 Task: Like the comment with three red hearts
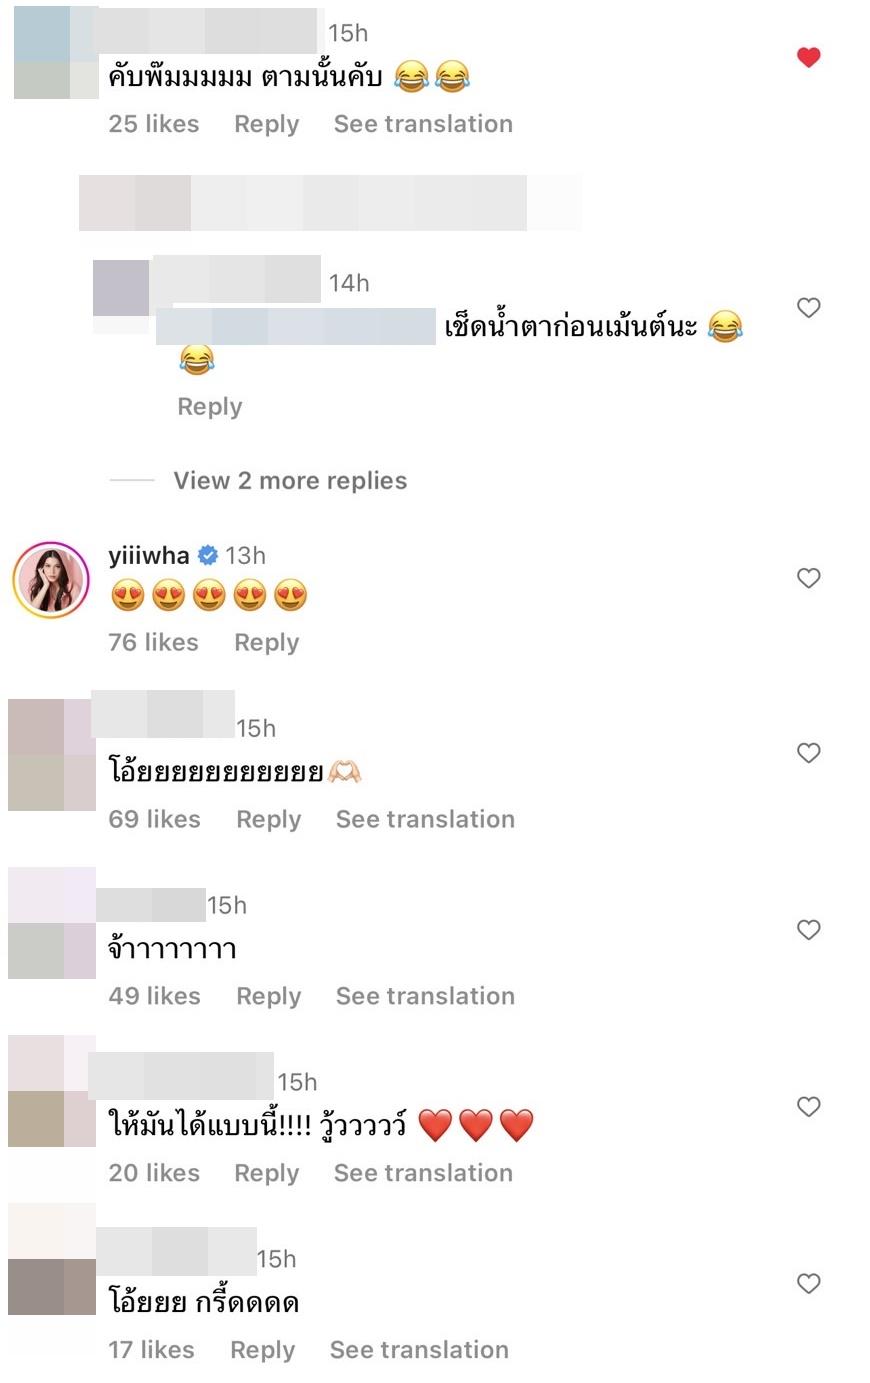pos(809,1107)
